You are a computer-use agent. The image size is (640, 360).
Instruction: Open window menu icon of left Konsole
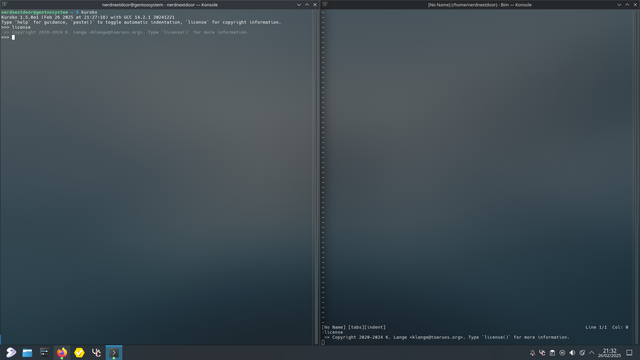tap(4, 4)
